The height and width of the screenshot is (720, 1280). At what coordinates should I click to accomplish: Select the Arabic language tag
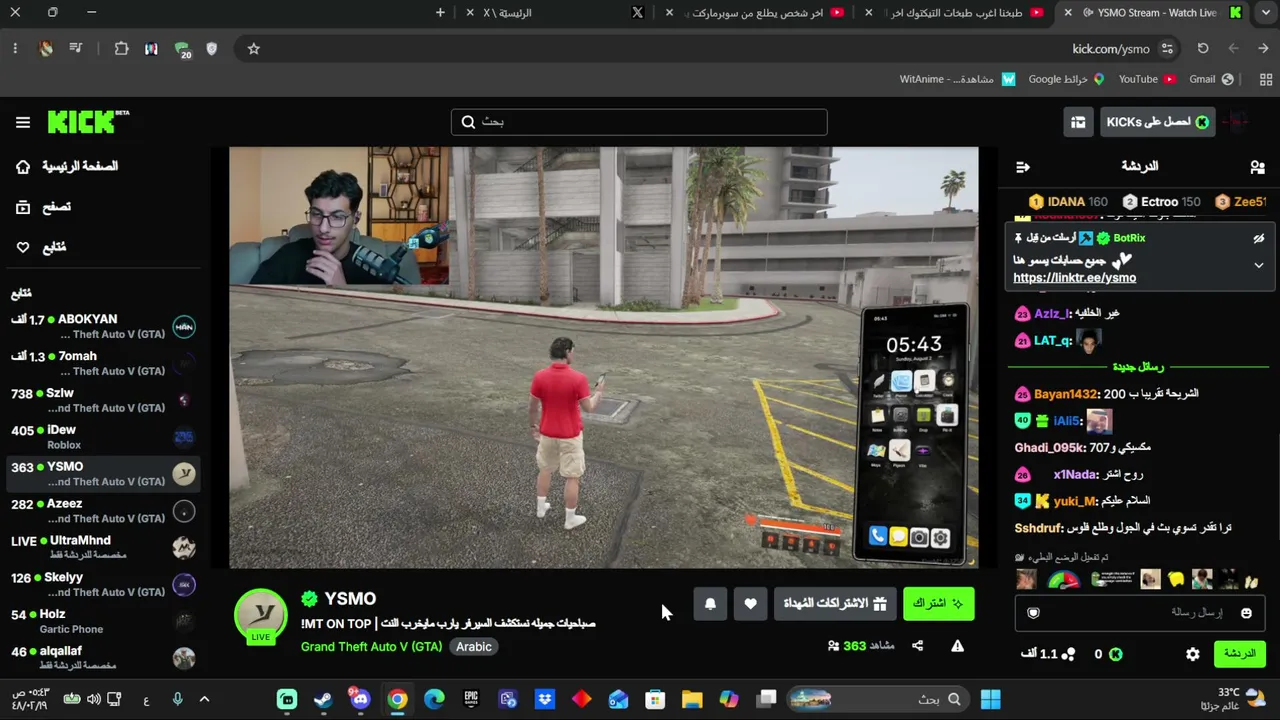point(474,647)
